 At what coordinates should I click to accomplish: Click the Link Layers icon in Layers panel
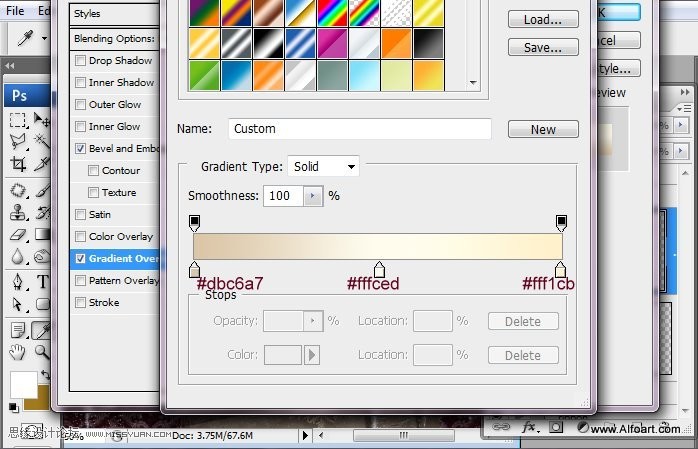501,427
